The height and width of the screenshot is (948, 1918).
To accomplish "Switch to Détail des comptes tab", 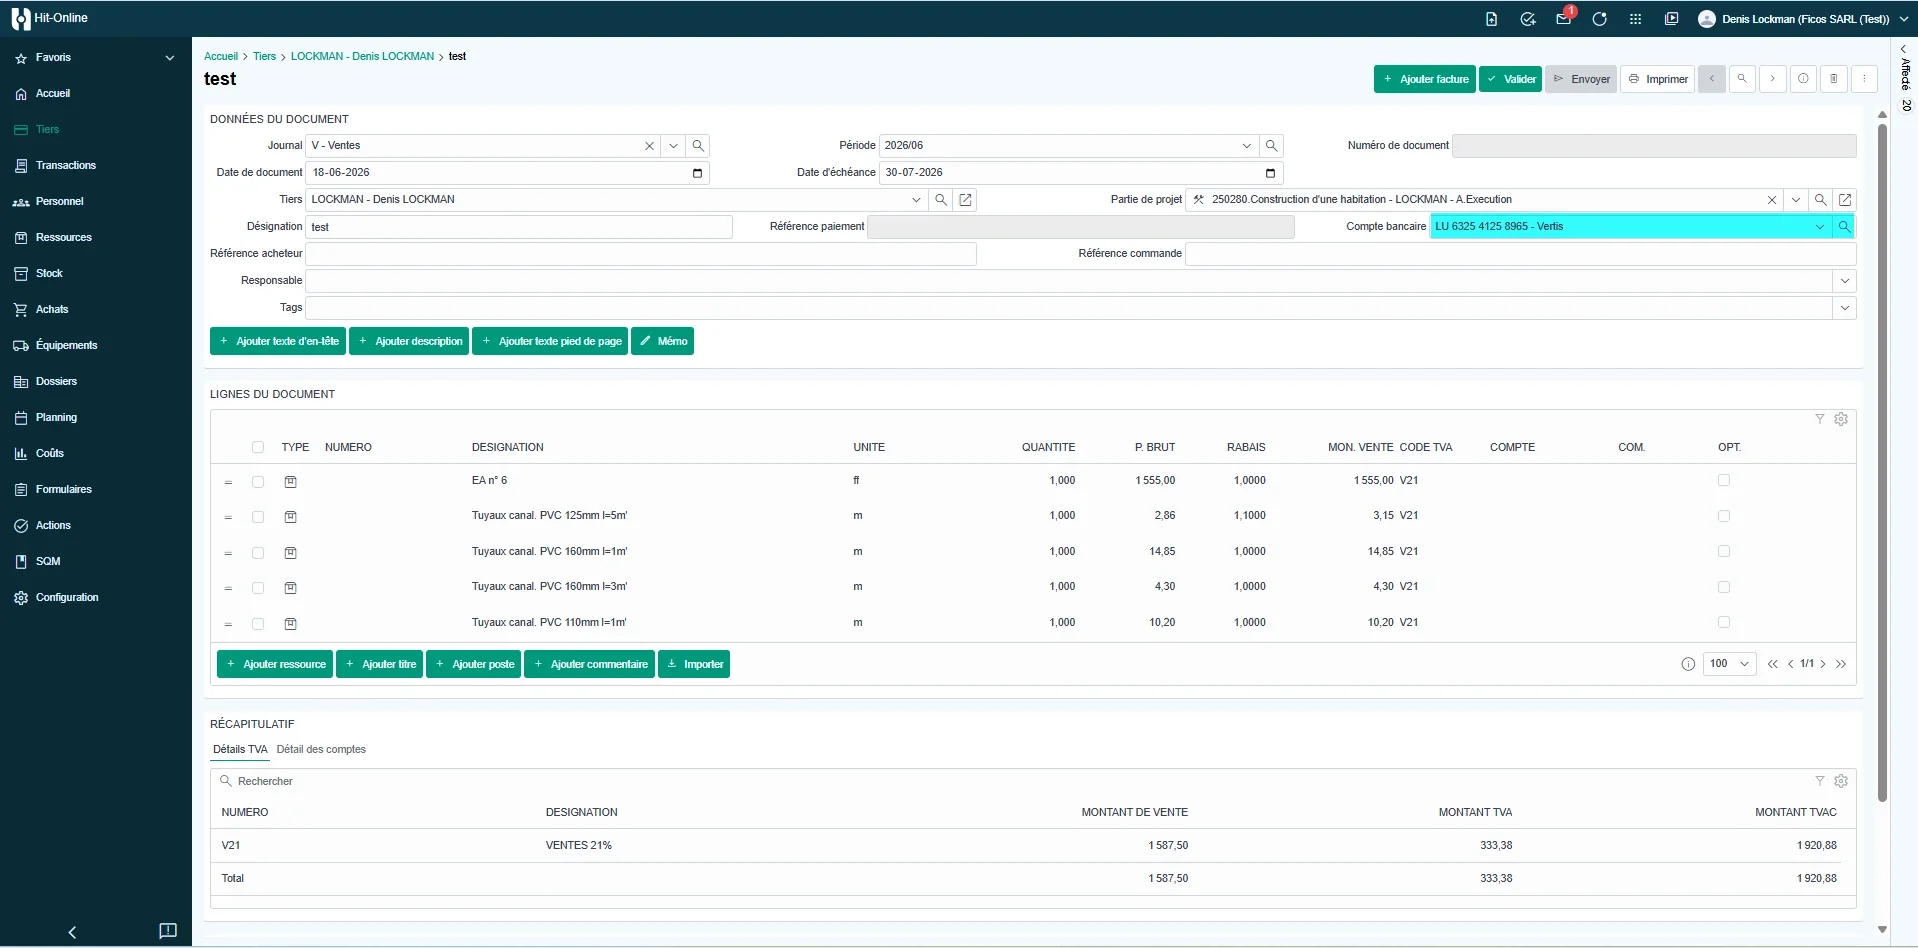I will click(x=321, y=749).
